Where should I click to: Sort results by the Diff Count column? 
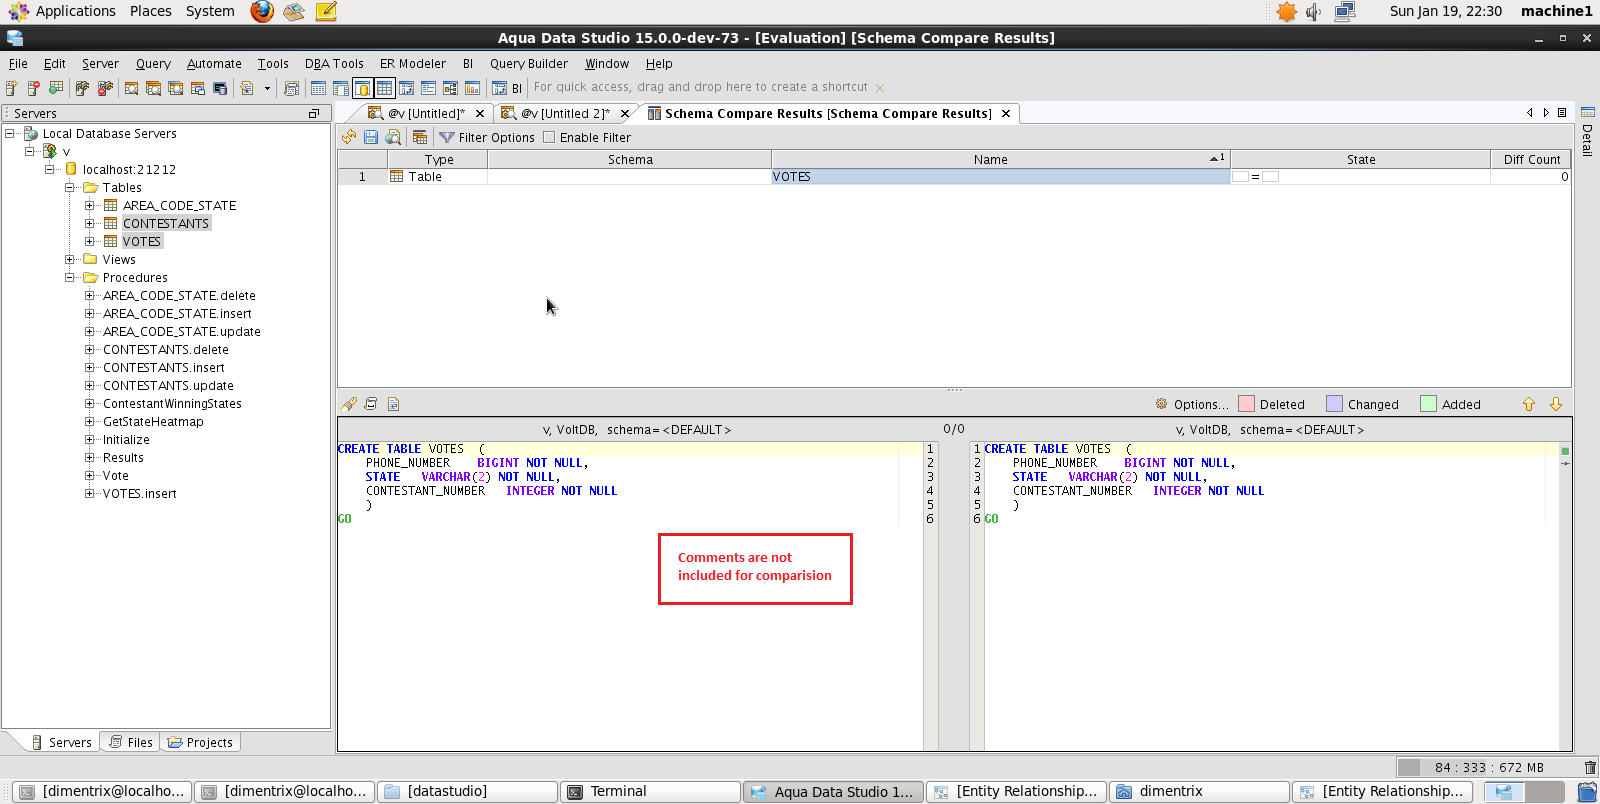1531,159
